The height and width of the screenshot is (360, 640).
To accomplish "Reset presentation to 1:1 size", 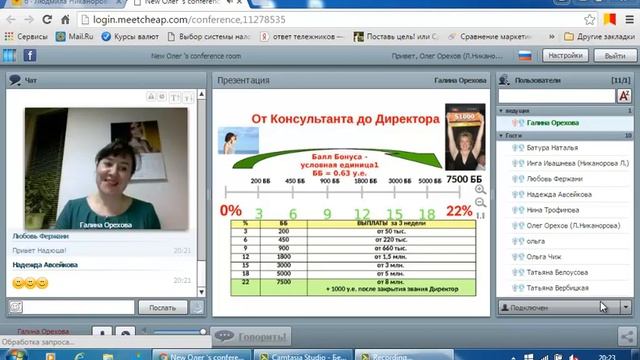I will (x=480, y=215).
